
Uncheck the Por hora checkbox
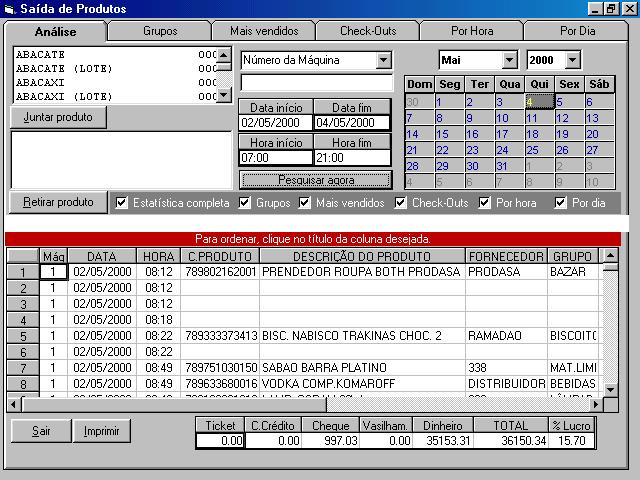point(485,203)
